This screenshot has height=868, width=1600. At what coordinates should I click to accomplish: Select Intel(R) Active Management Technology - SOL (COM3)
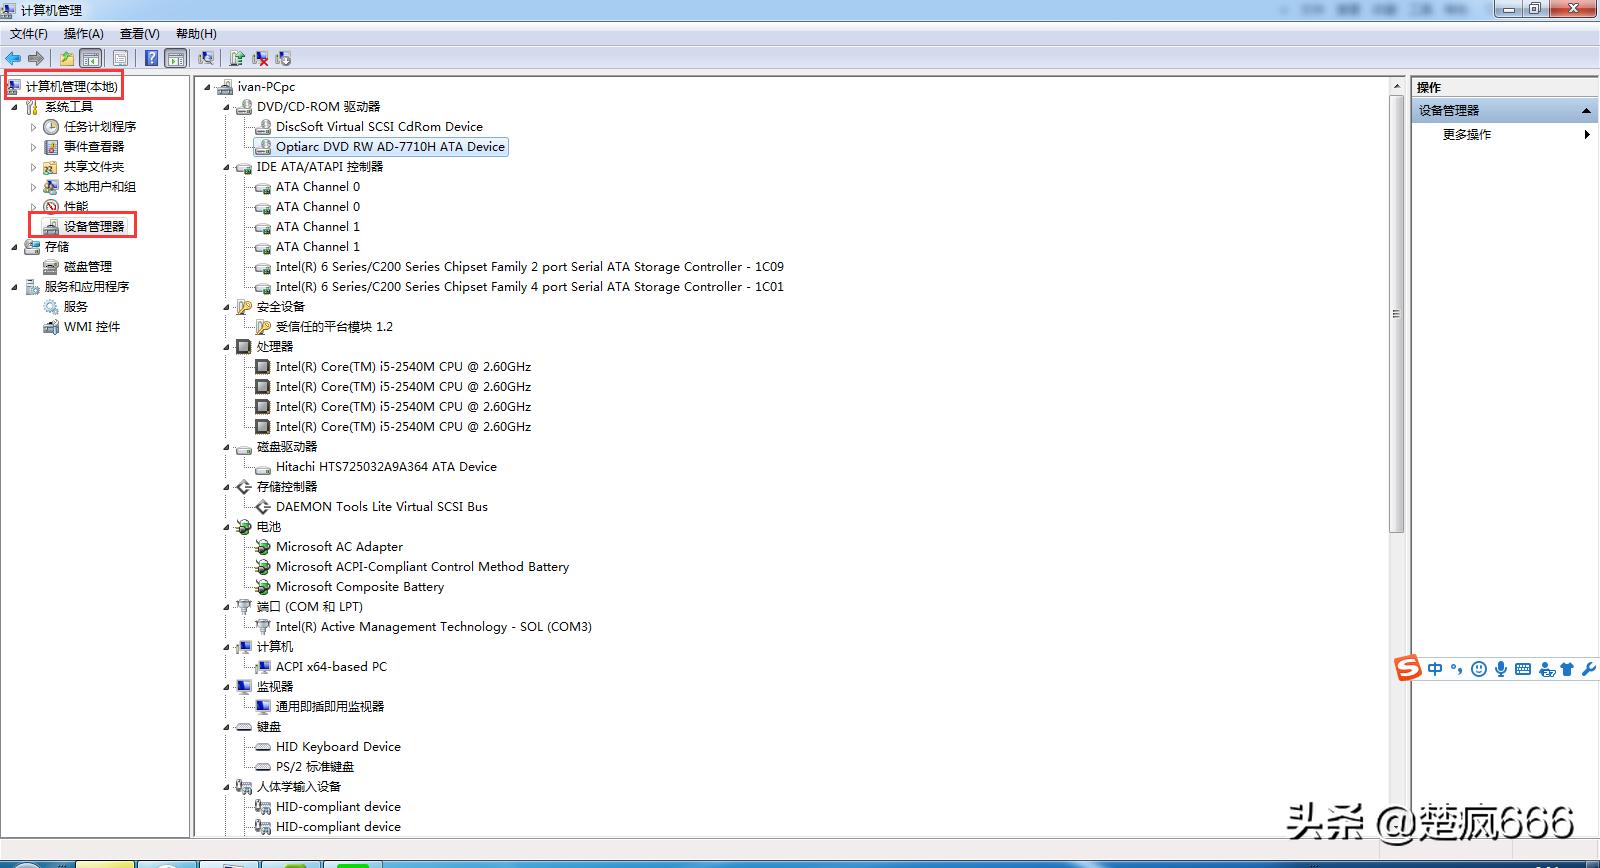click(x=434, y=627)
